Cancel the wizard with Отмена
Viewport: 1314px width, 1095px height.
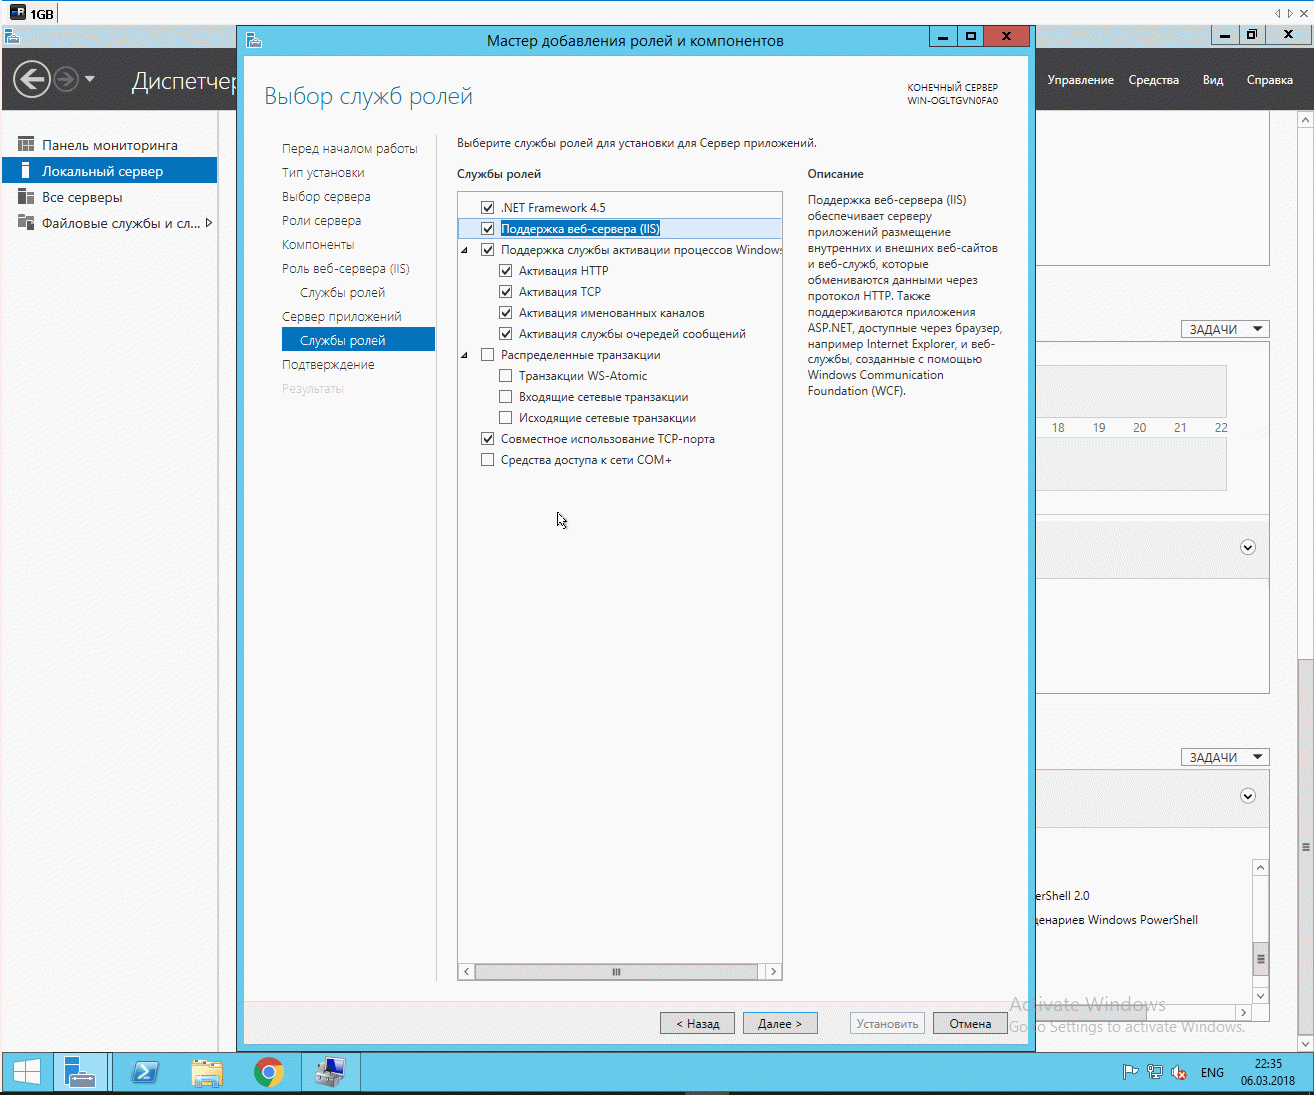coord(970,1024)
